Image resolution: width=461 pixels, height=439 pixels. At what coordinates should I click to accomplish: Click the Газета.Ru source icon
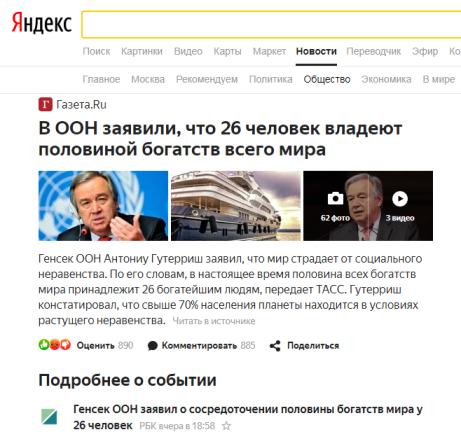tap(45, 104)
